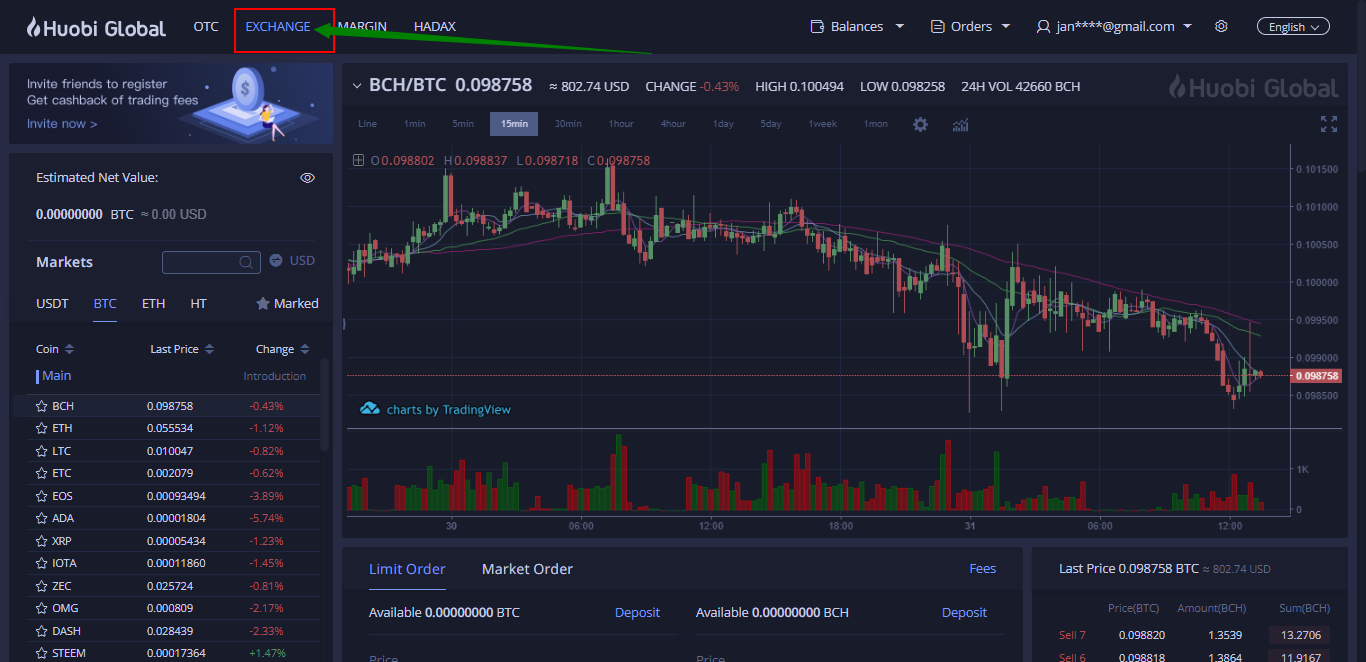The height and width of the screenshot is (662, 1366).
Task: Star the ADA coin as favorite
Action: pyautogui.click(x=42, y=518)
